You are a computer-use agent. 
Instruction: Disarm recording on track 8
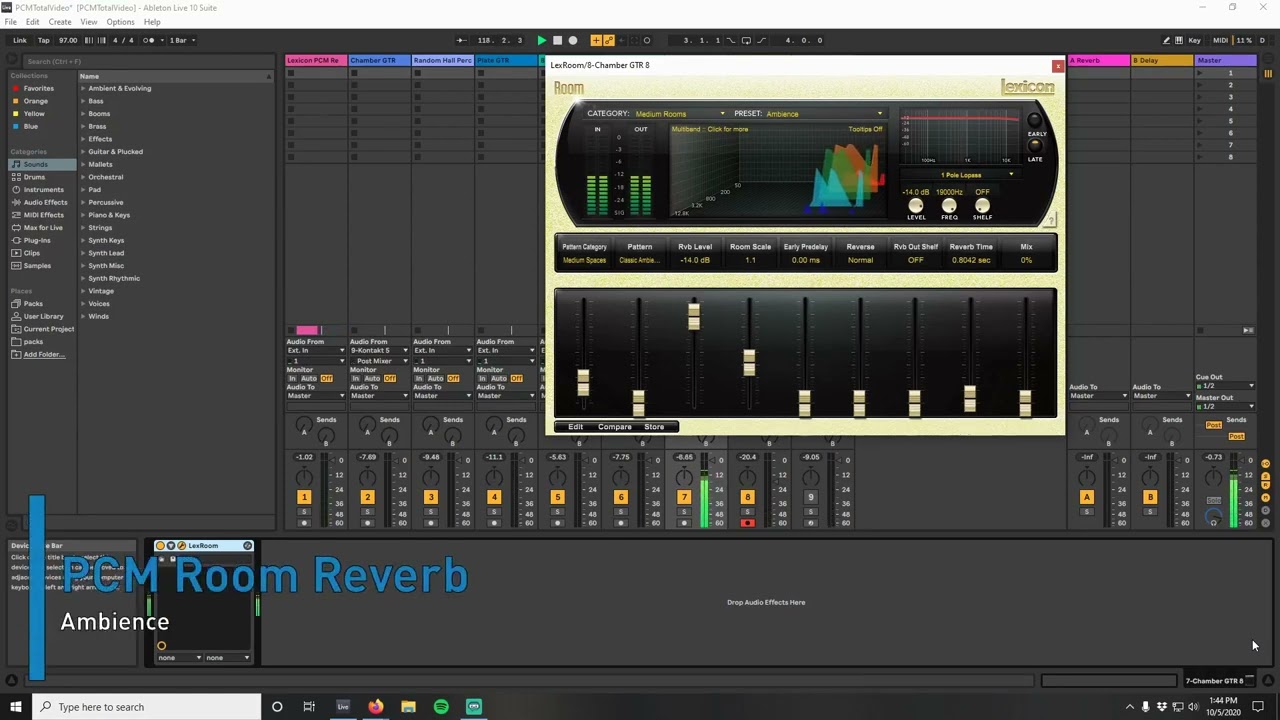(747, 523)
